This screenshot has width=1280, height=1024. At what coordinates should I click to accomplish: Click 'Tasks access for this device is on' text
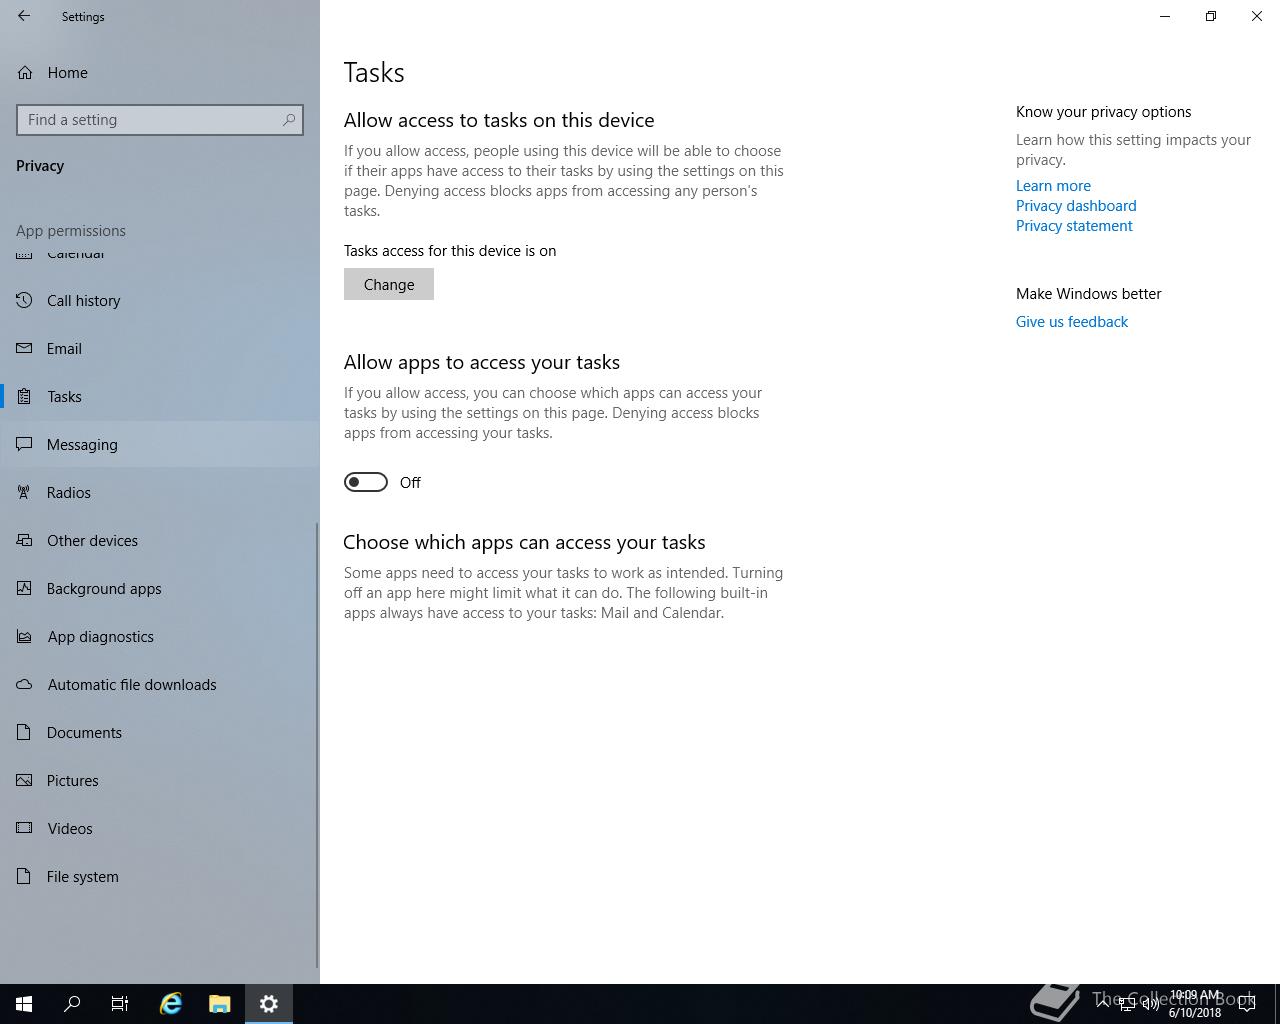coord(450,251)
